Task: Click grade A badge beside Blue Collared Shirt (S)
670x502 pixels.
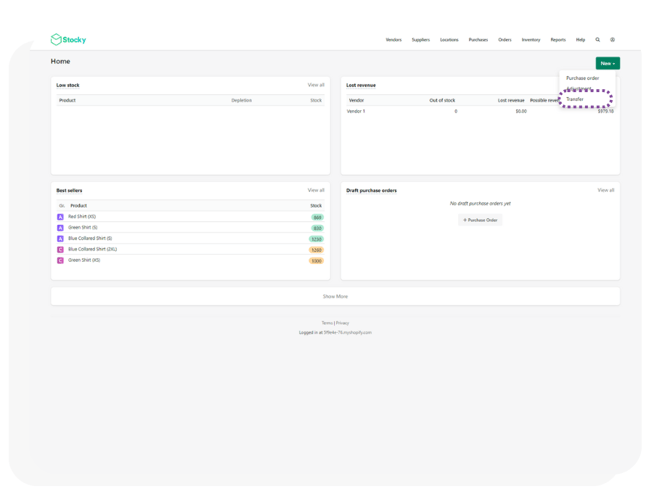Action: tap(60, 239)
